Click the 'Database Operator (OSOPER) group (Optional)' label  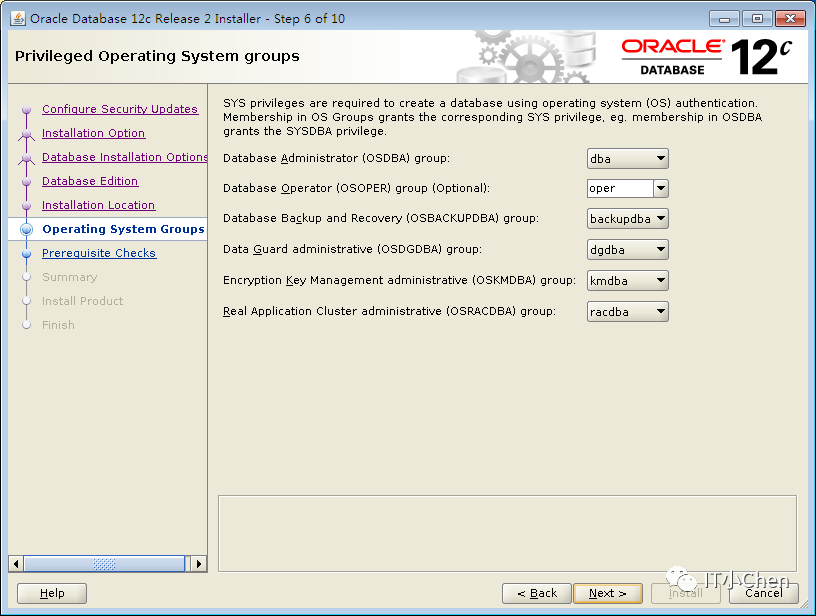tap(356, 188)
